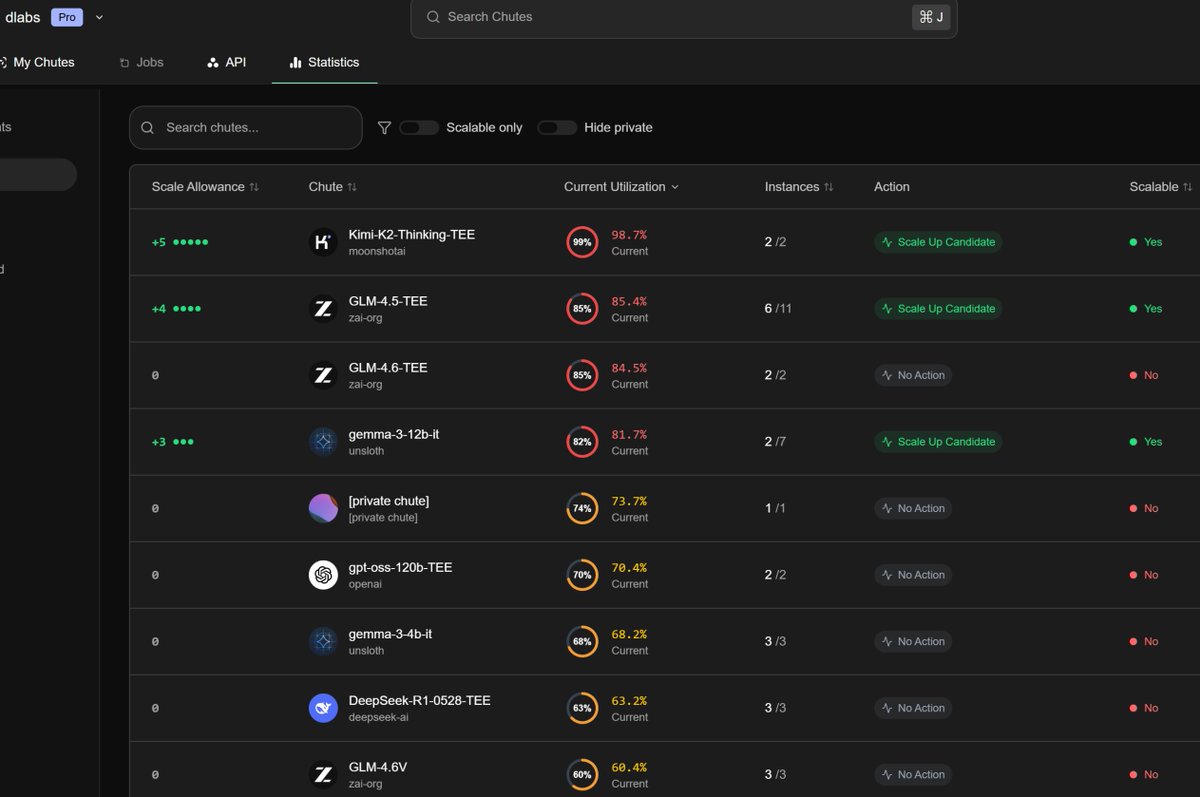Click the Jobs refresh icon

click(125, 63)
